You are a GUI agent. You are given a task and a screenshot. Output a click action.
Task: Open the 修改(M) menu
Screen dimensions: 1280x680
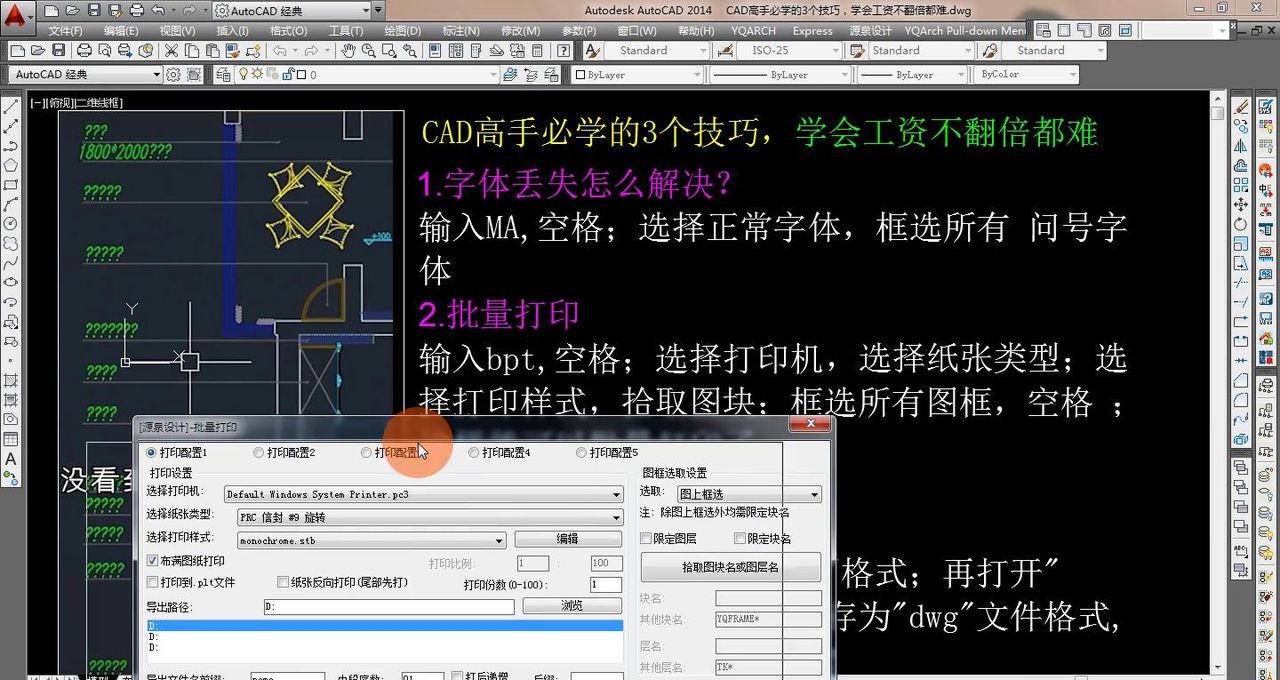coord(519,31)
